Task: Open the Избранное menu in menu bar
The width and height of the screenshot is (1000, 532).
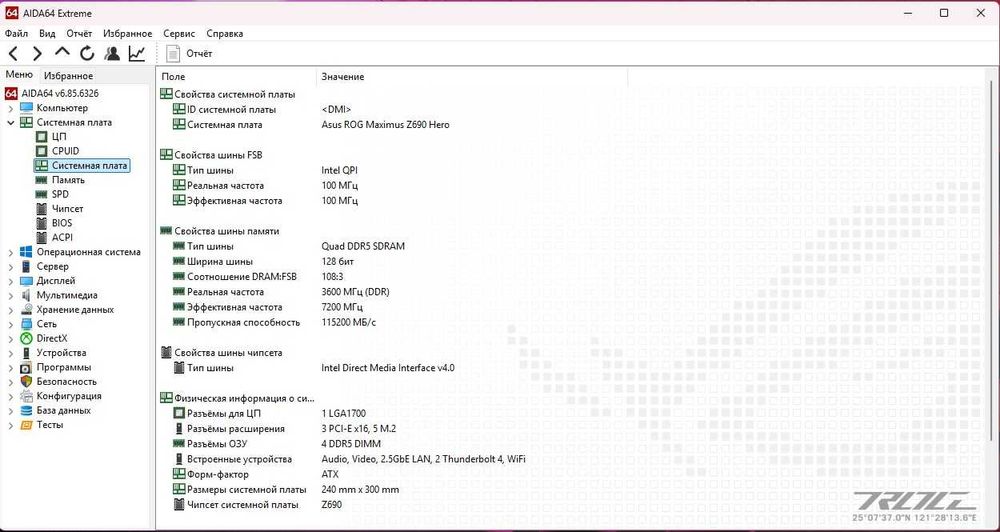Action: (x=128, y=33)
